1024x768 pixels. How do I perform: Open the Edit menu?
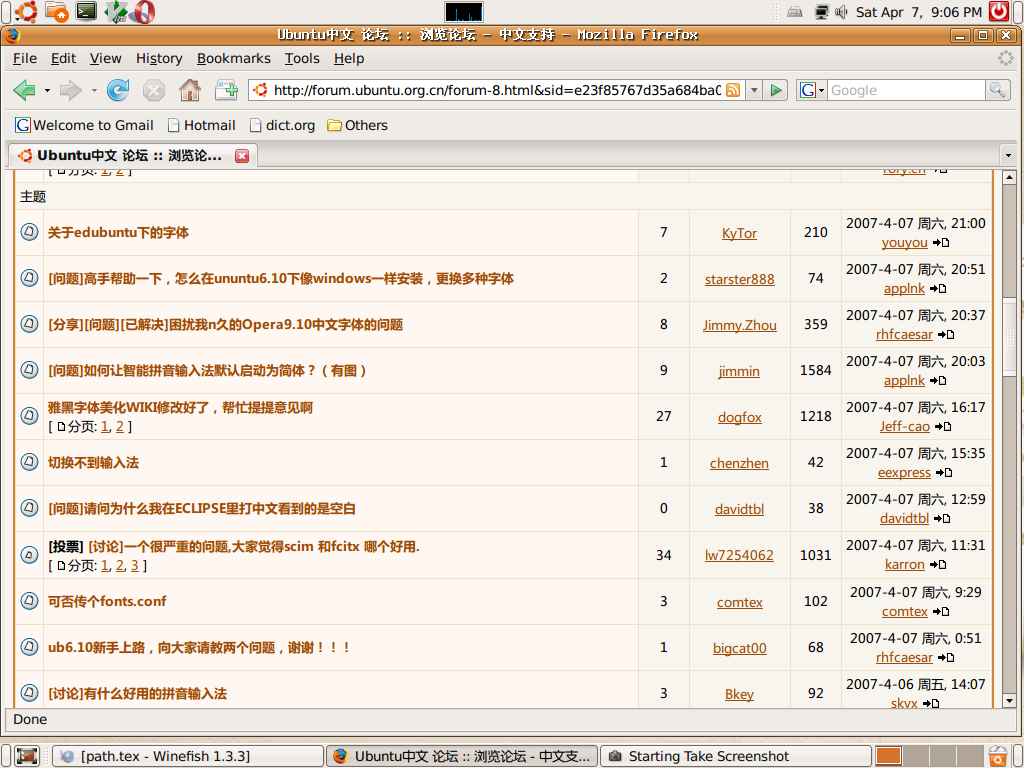(63, 59)
